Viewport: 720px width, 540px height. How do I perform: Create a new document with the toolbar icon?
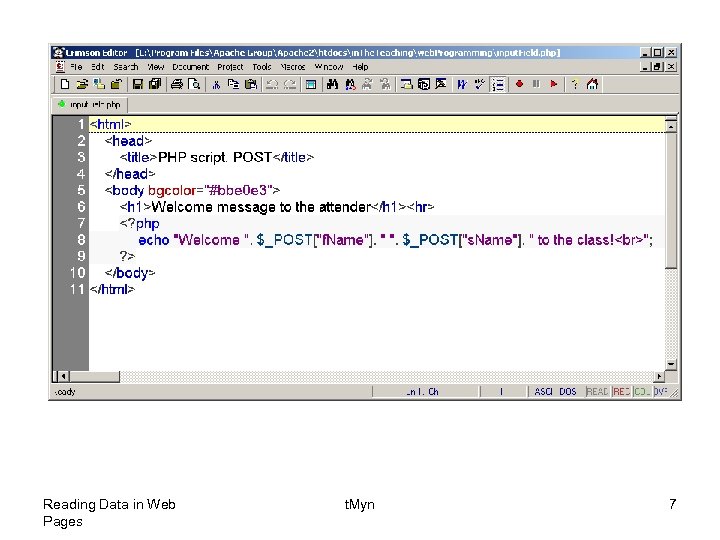click(x=65, y=84)
